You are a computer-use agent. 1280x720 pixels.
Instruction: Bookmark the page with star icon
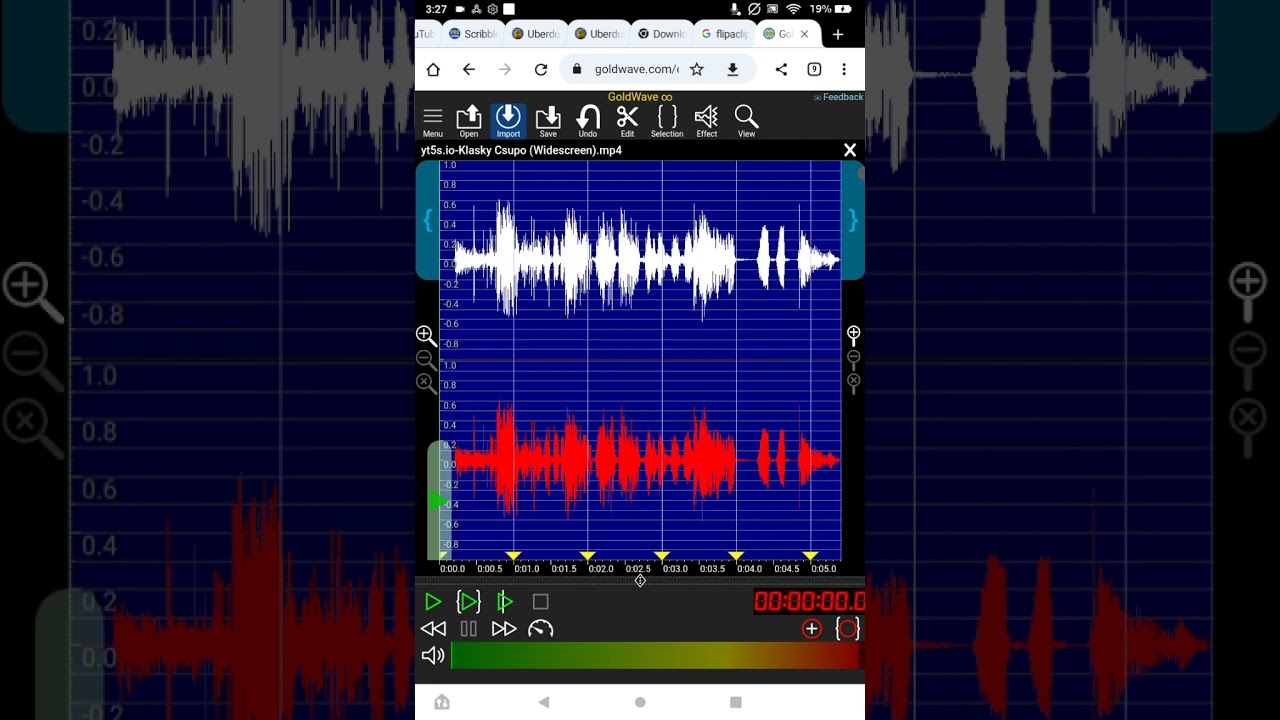(x=697, y=69)
